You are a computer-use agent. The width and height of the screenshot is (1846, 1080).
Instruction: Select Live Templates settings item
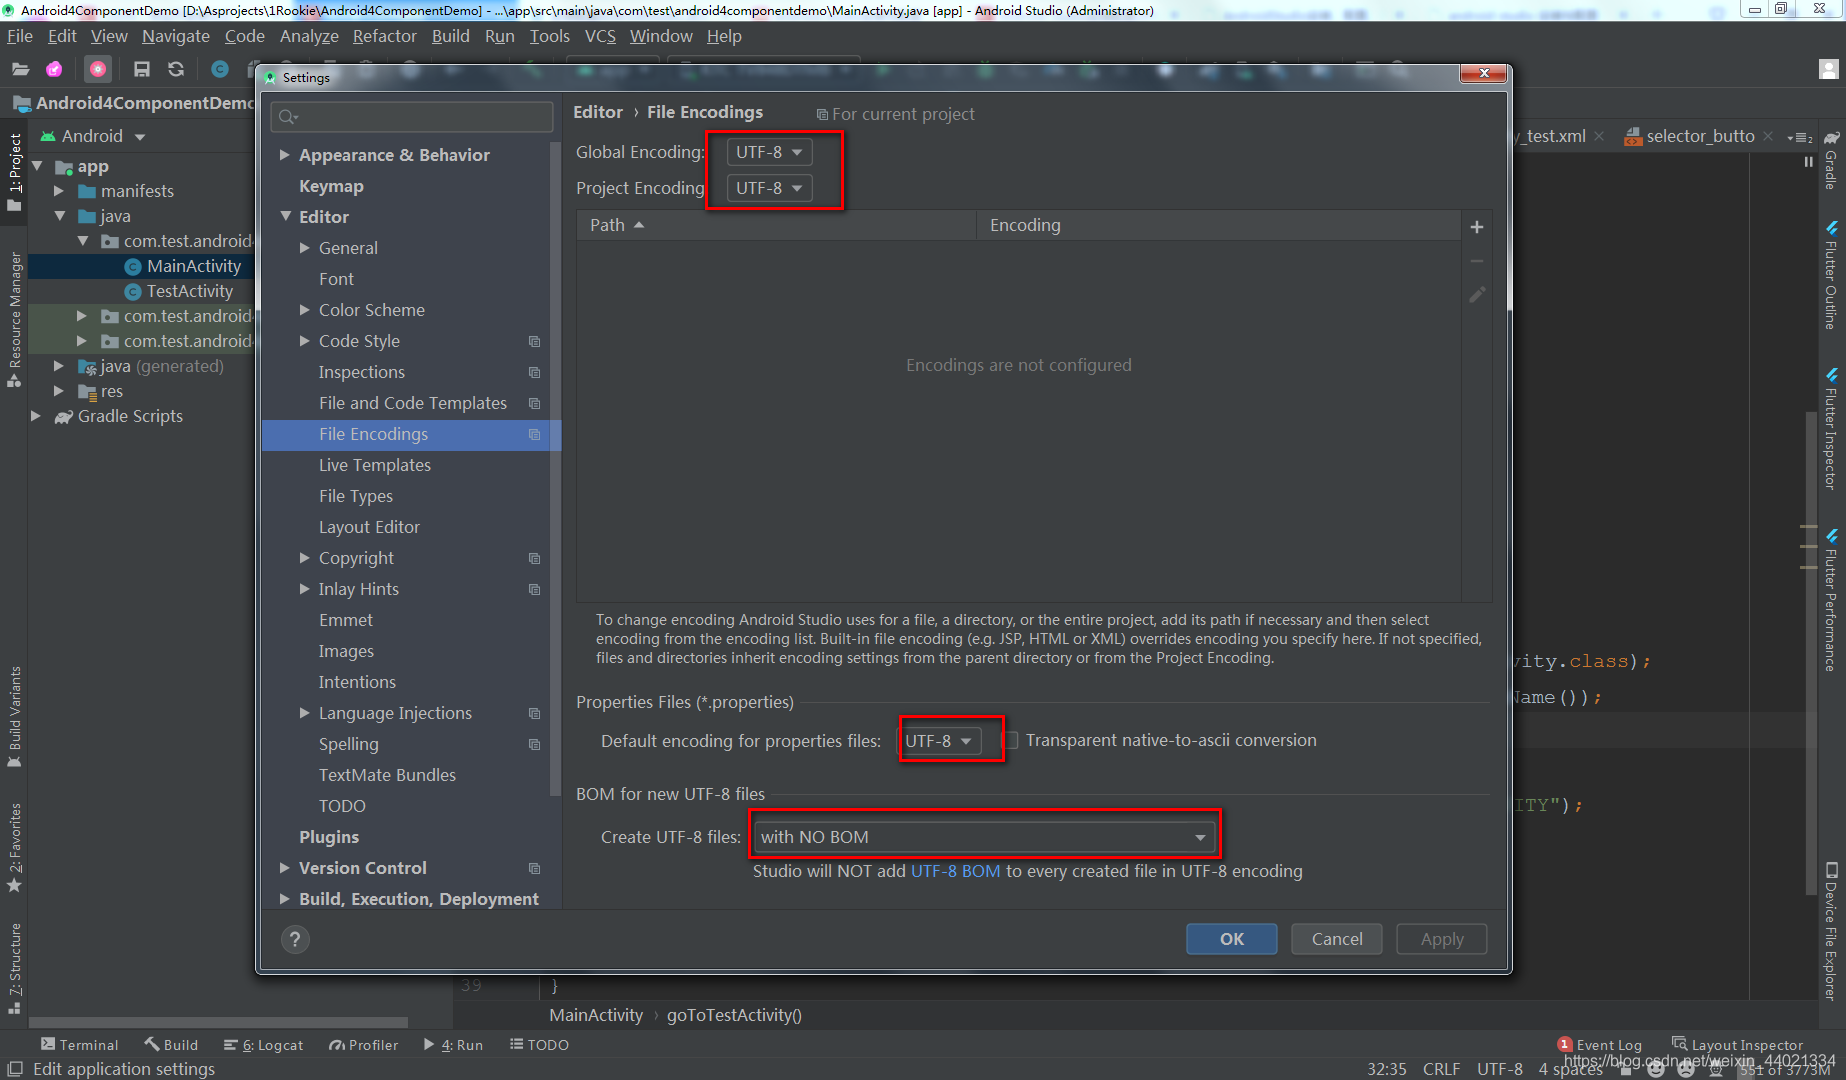[x=375, y=465]
